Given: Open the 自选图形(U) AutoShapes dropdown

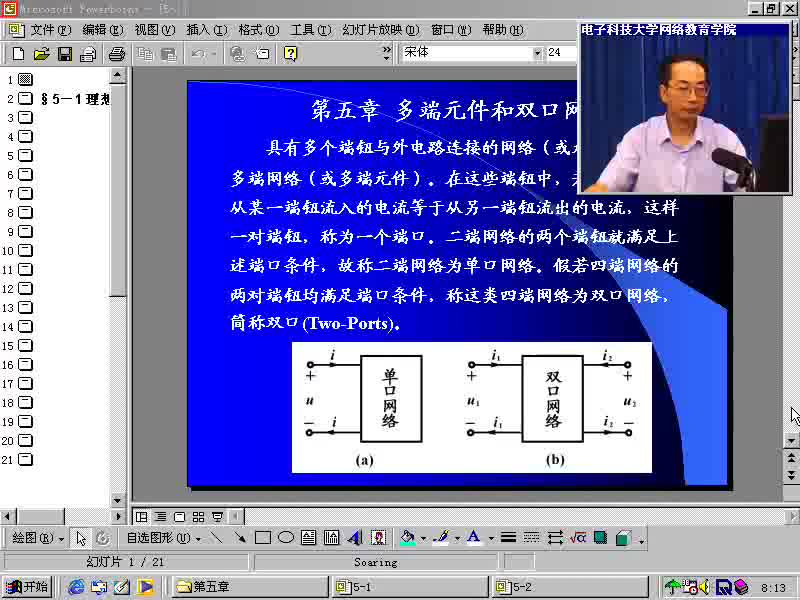Looking at the screenshot, I should coord(163,538).
